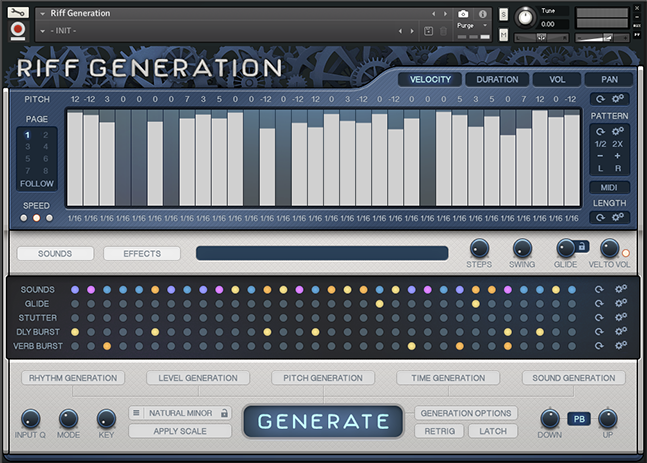Image resolution: width=647 pixels, height=463 pixels.
Task: Randomize the SOUNDS row with gears
Action: pos(621,289)
